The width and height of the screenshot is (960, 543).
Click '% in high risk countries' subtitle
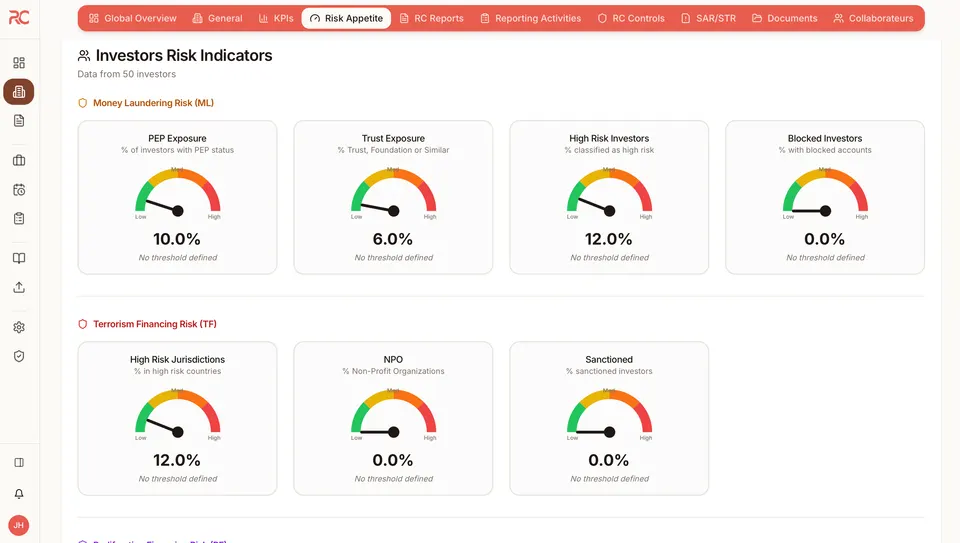pyautogui.click(x=178, y=371)
